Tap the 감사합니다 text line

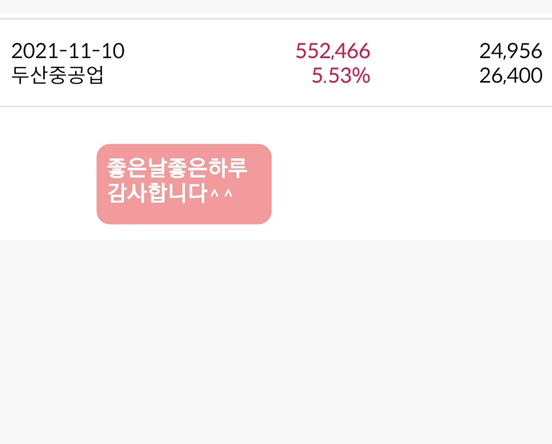pyautogui.click(x=157, y=193)
